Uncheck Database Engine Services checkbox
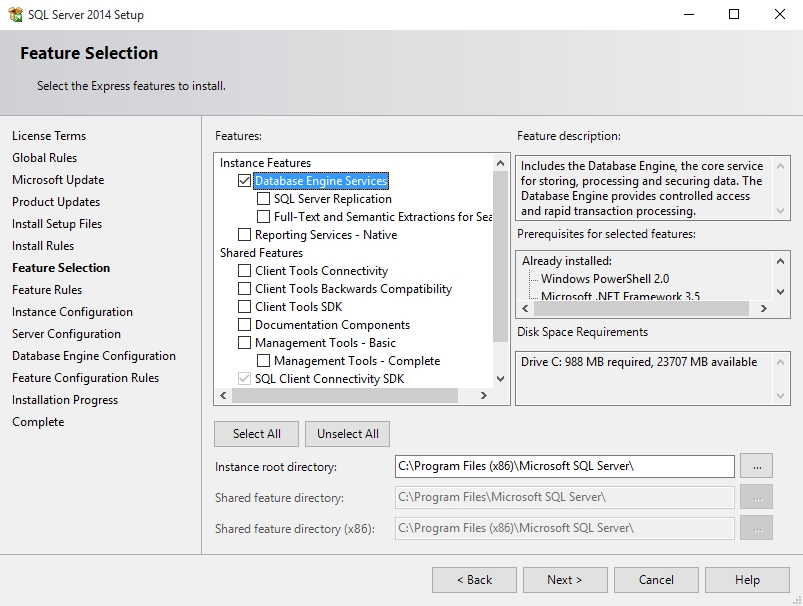This screenshot has height=606, width=803. pos(244,181)
